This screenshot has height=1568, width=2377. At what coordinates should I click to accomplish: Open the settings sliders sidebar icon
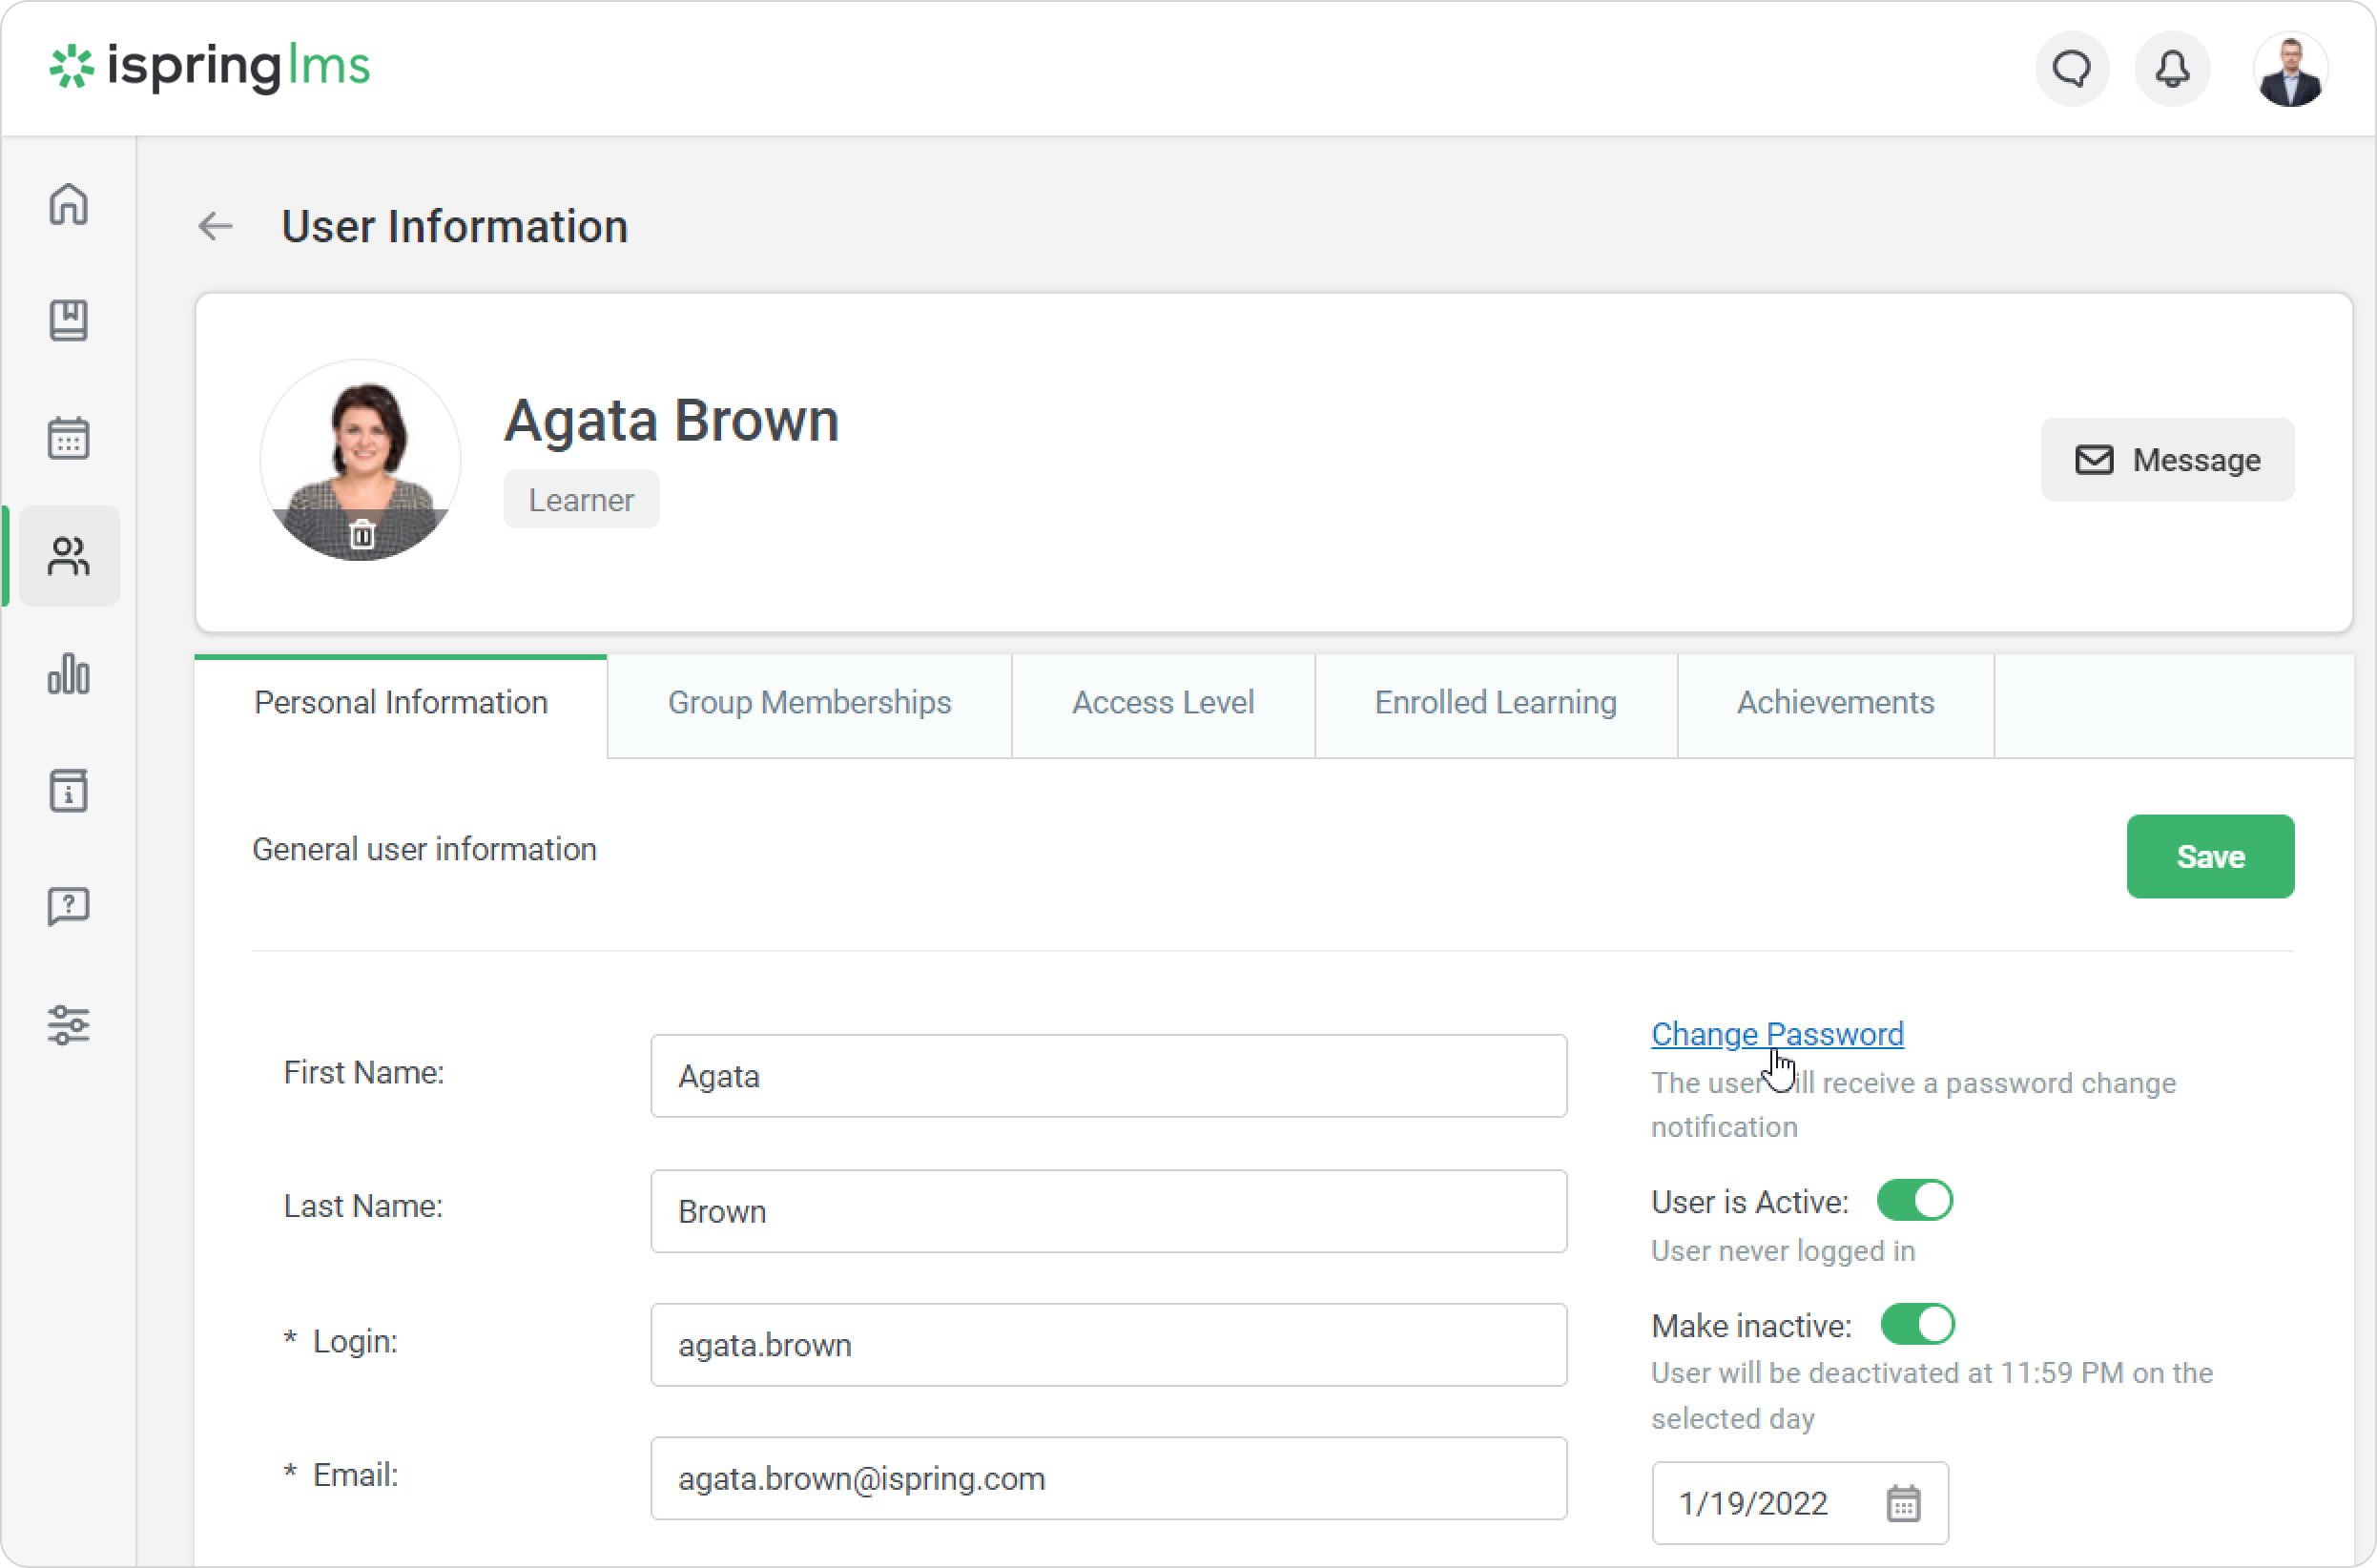68,1025
